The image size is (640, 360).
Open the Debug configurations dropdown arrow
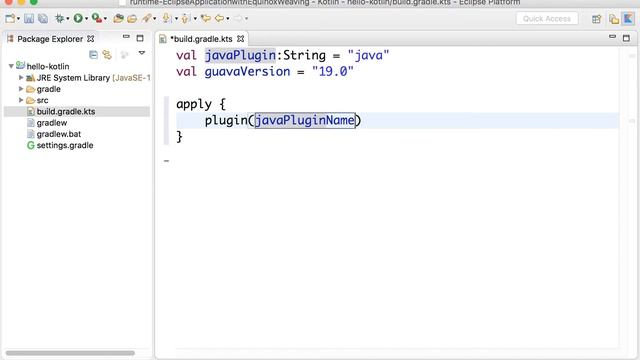pos(68,19)
